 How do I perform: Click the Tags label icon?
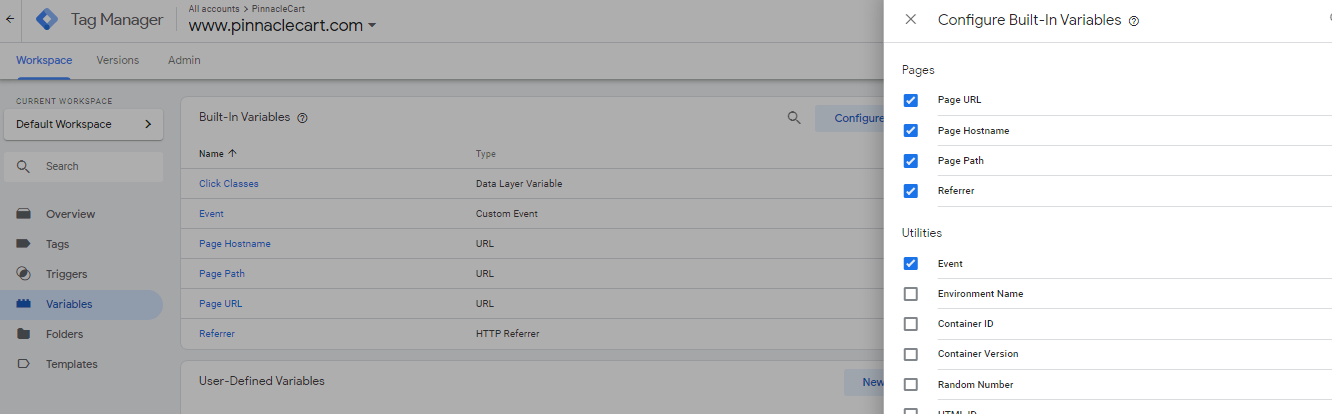point(24,244)
